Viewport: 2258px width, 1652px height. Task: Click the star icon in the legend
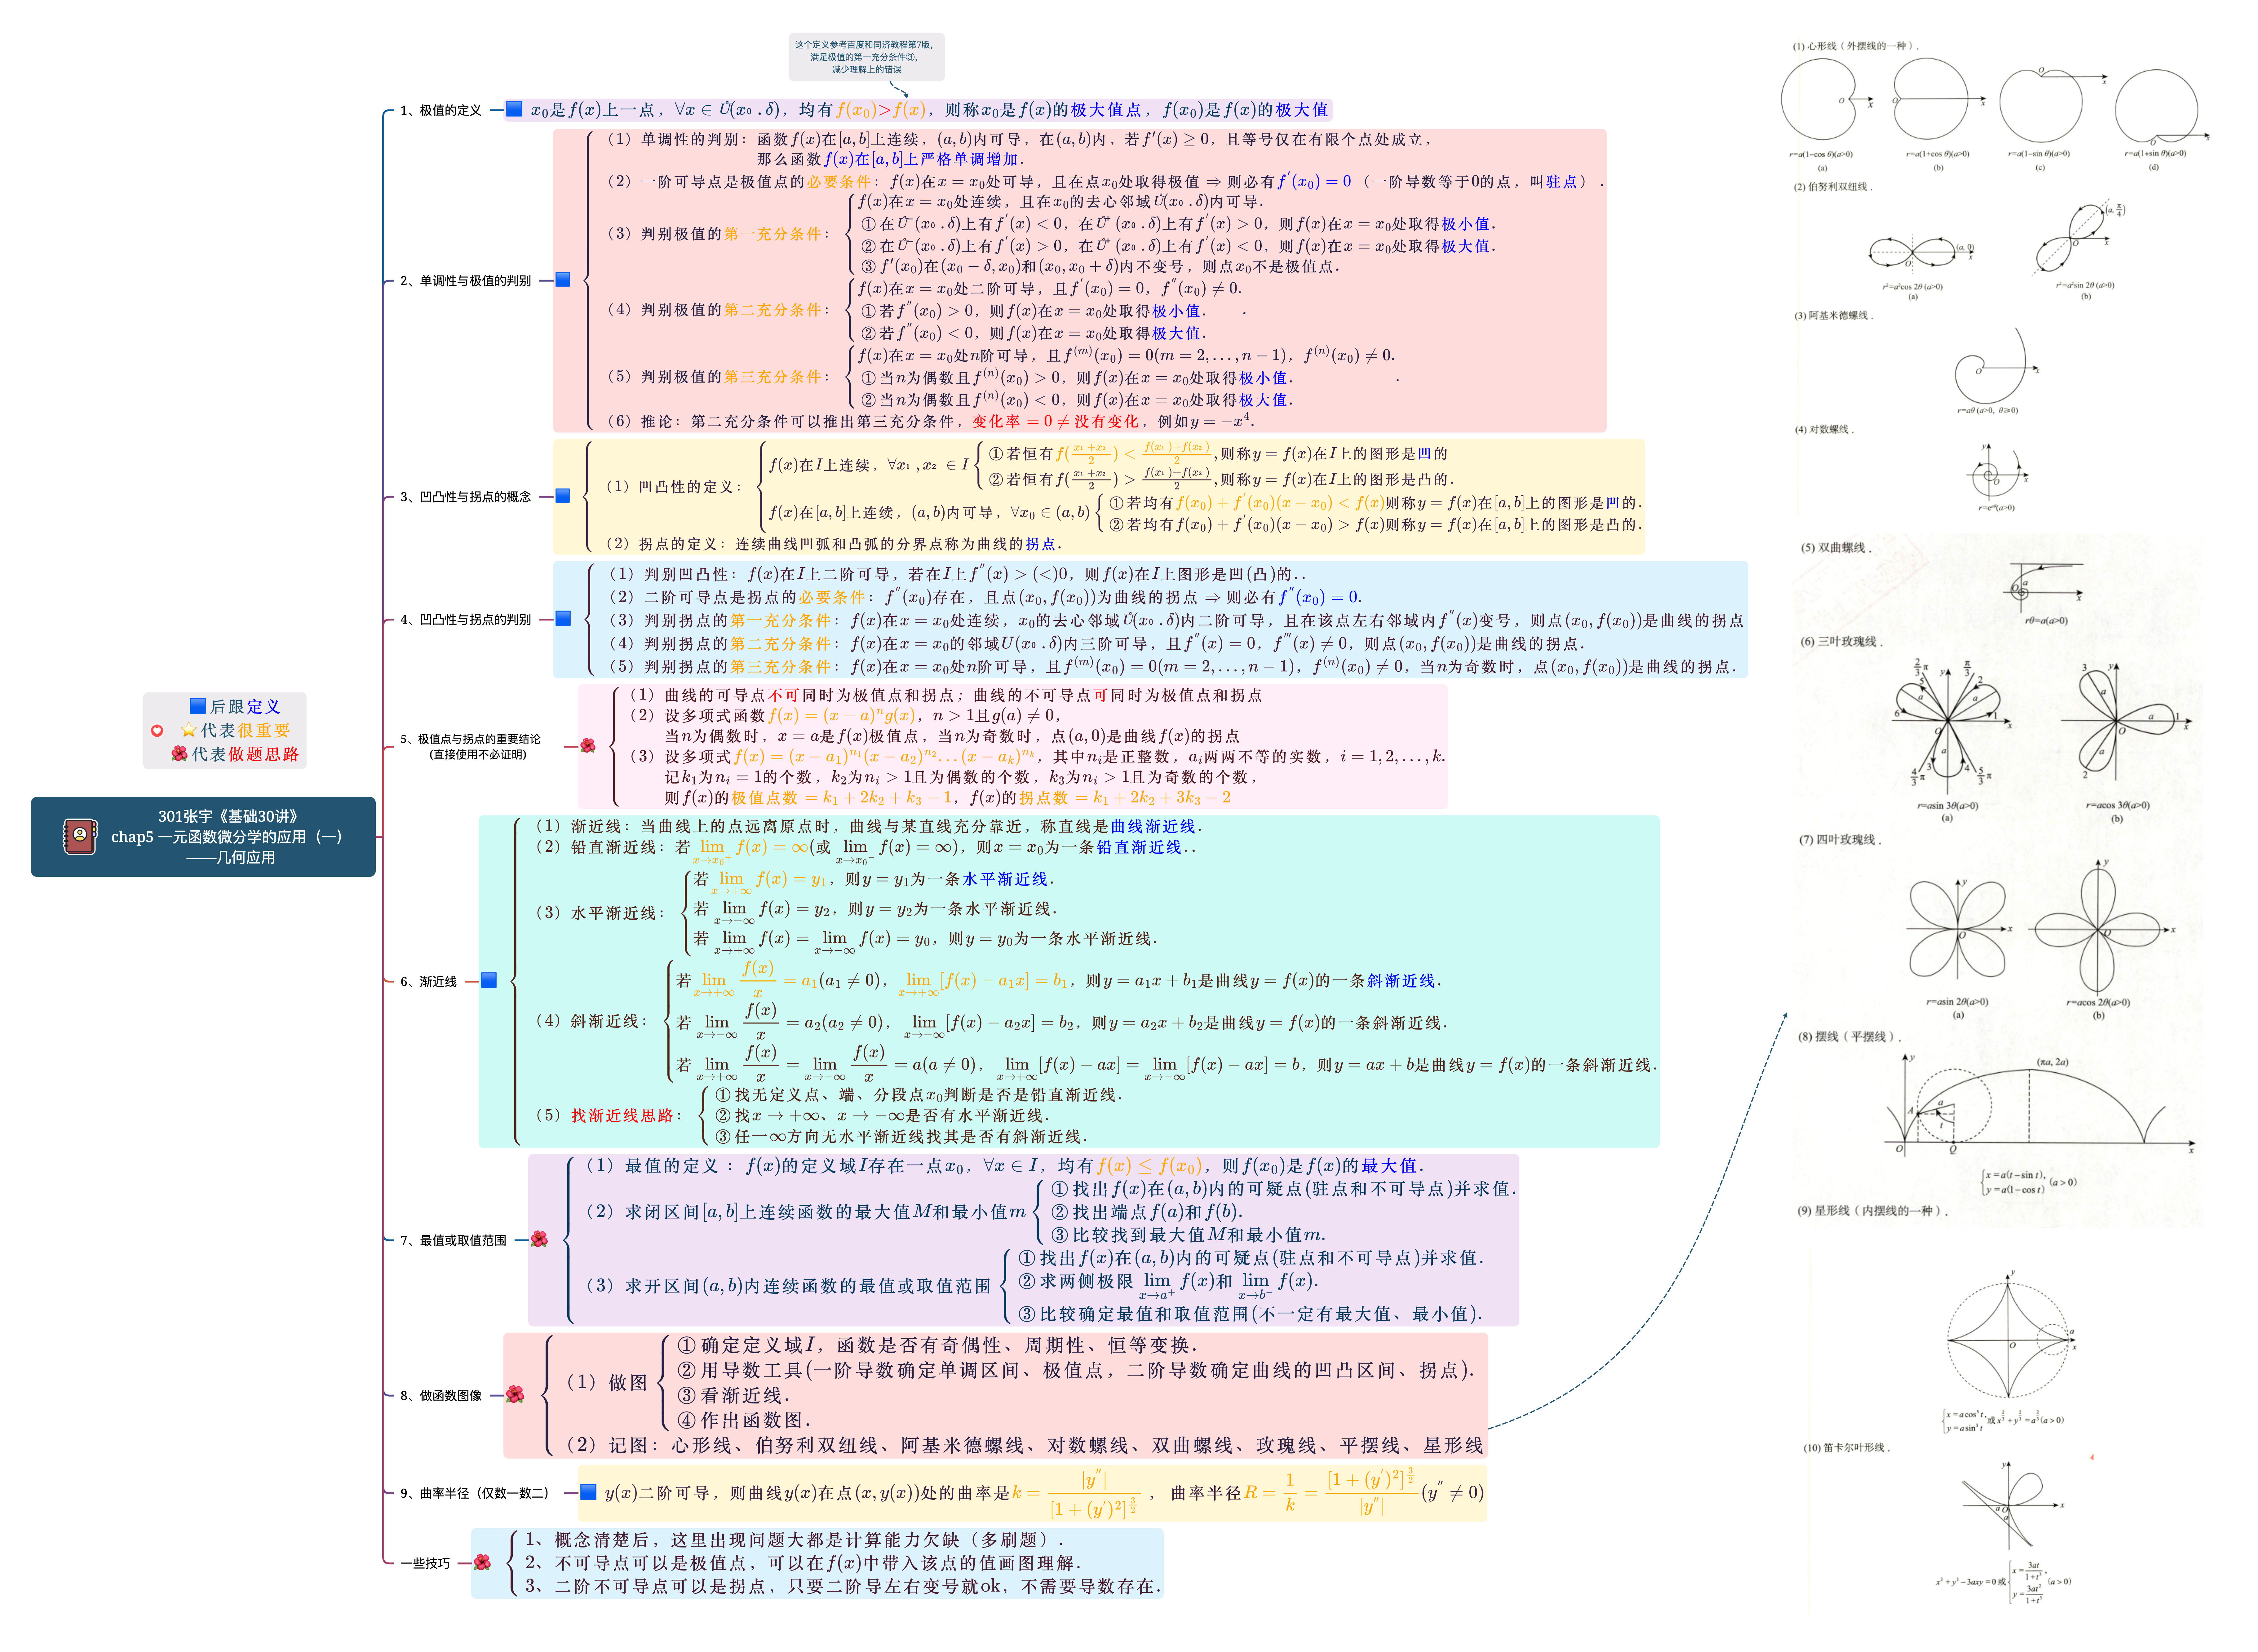pos(188,730)
